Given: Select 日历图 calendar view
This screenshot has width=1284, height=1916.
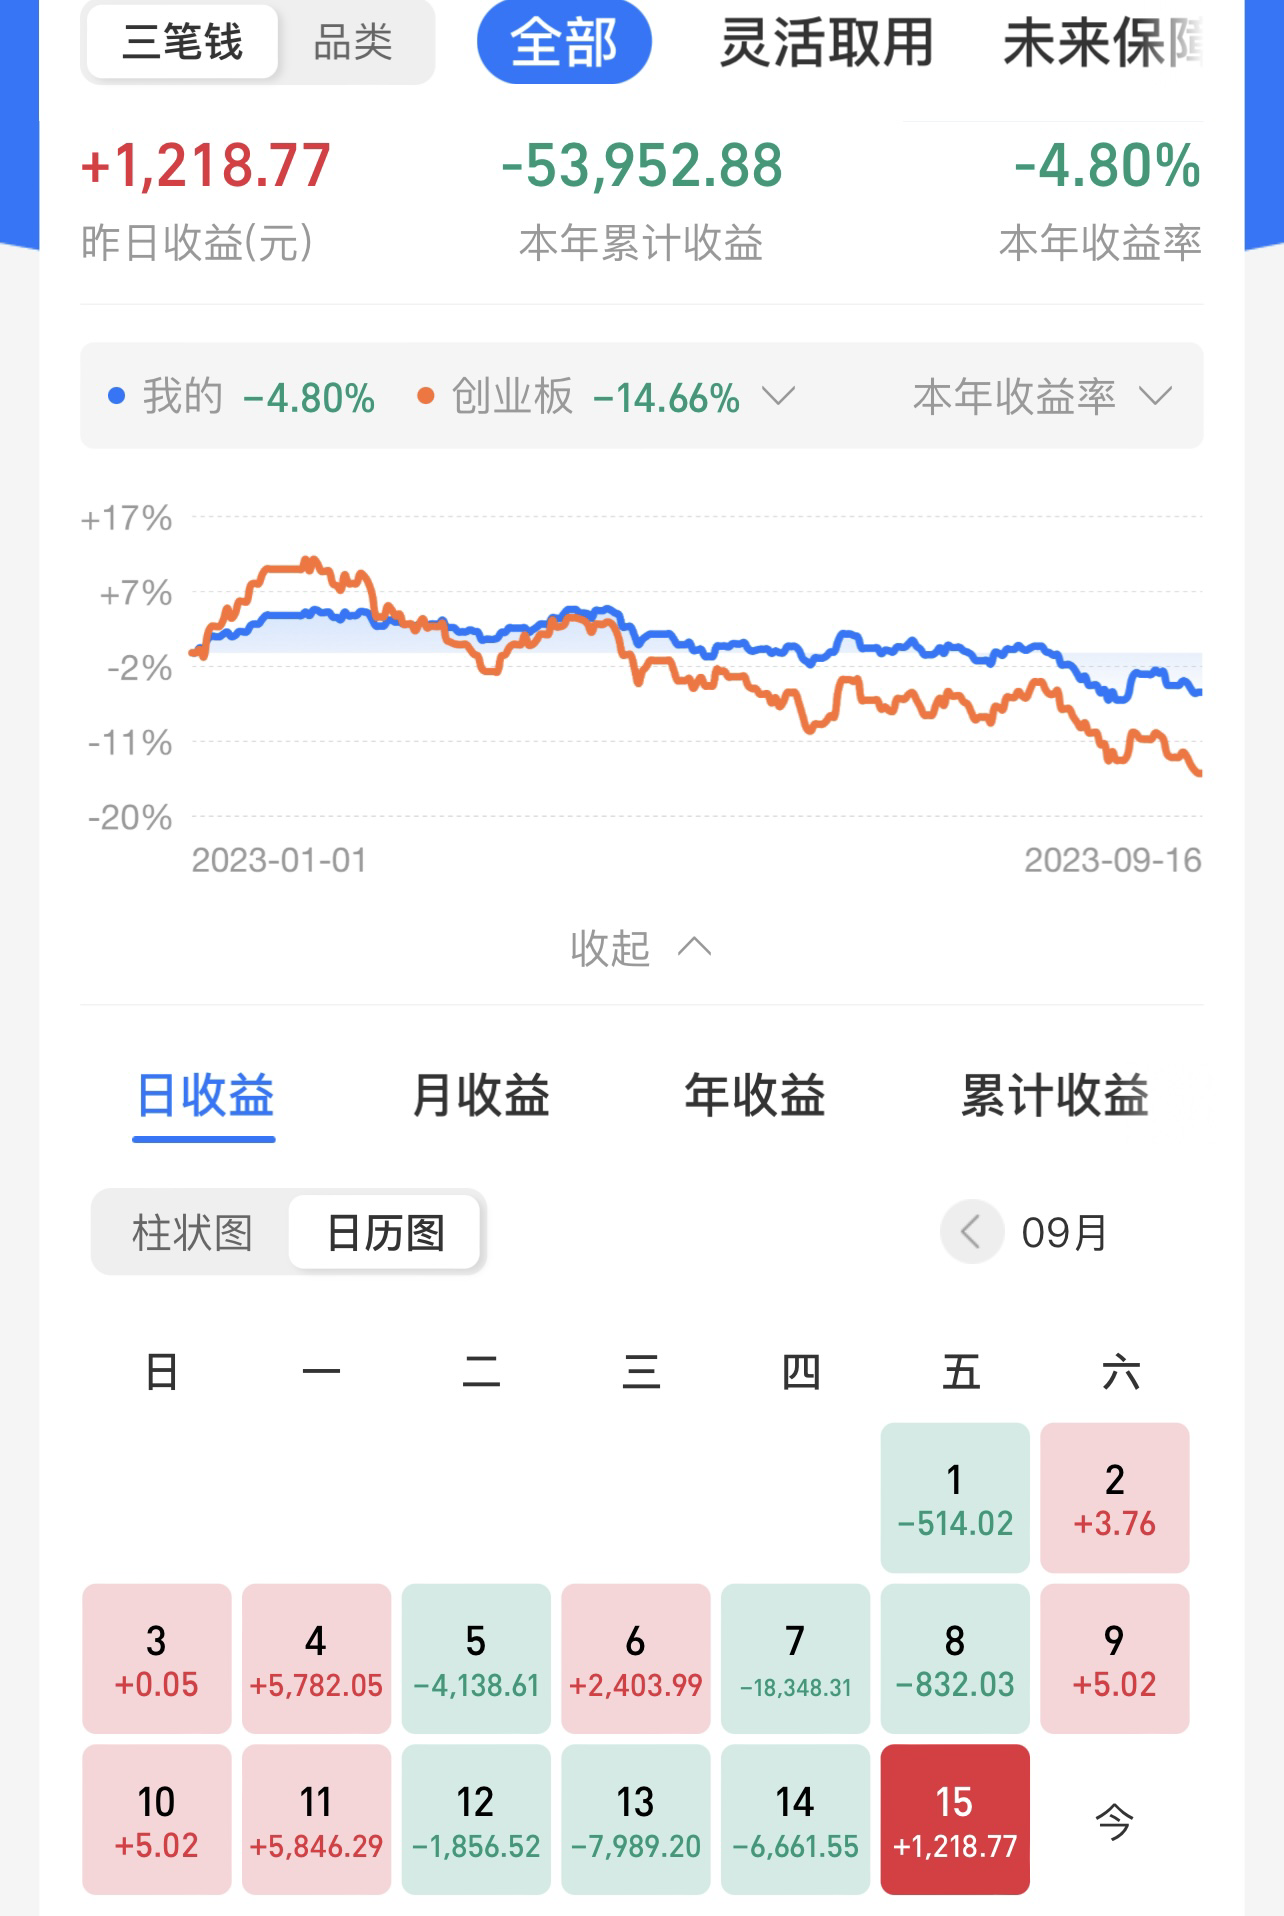Looking at the screenshot, I should coord(385,1232).
